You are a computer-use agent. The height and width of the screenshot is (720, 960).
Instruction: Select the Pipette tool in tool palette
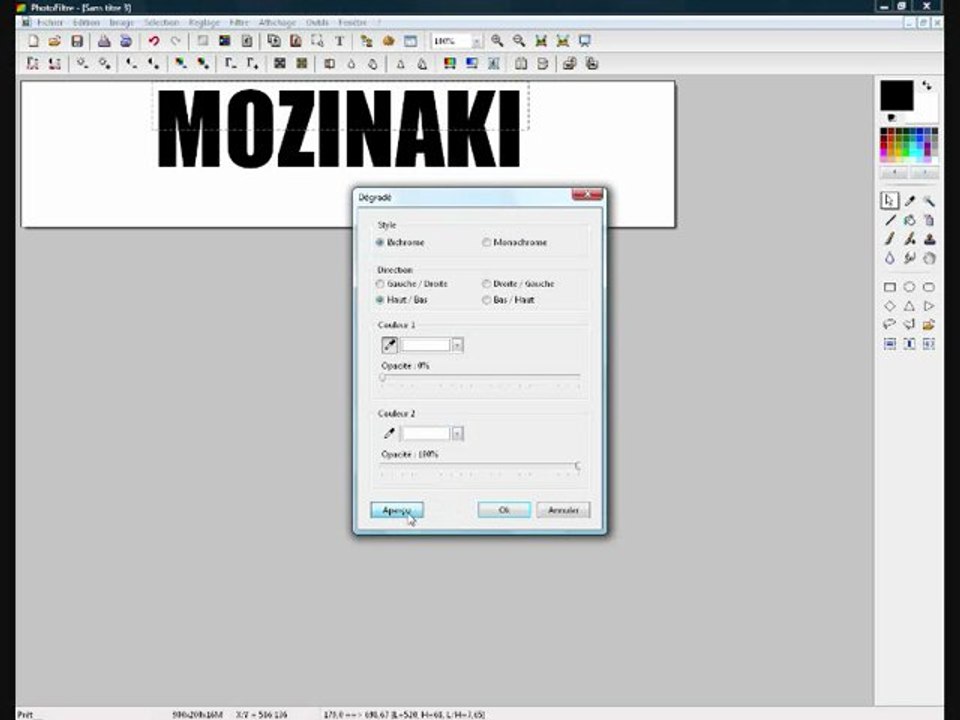click(910, 201)
